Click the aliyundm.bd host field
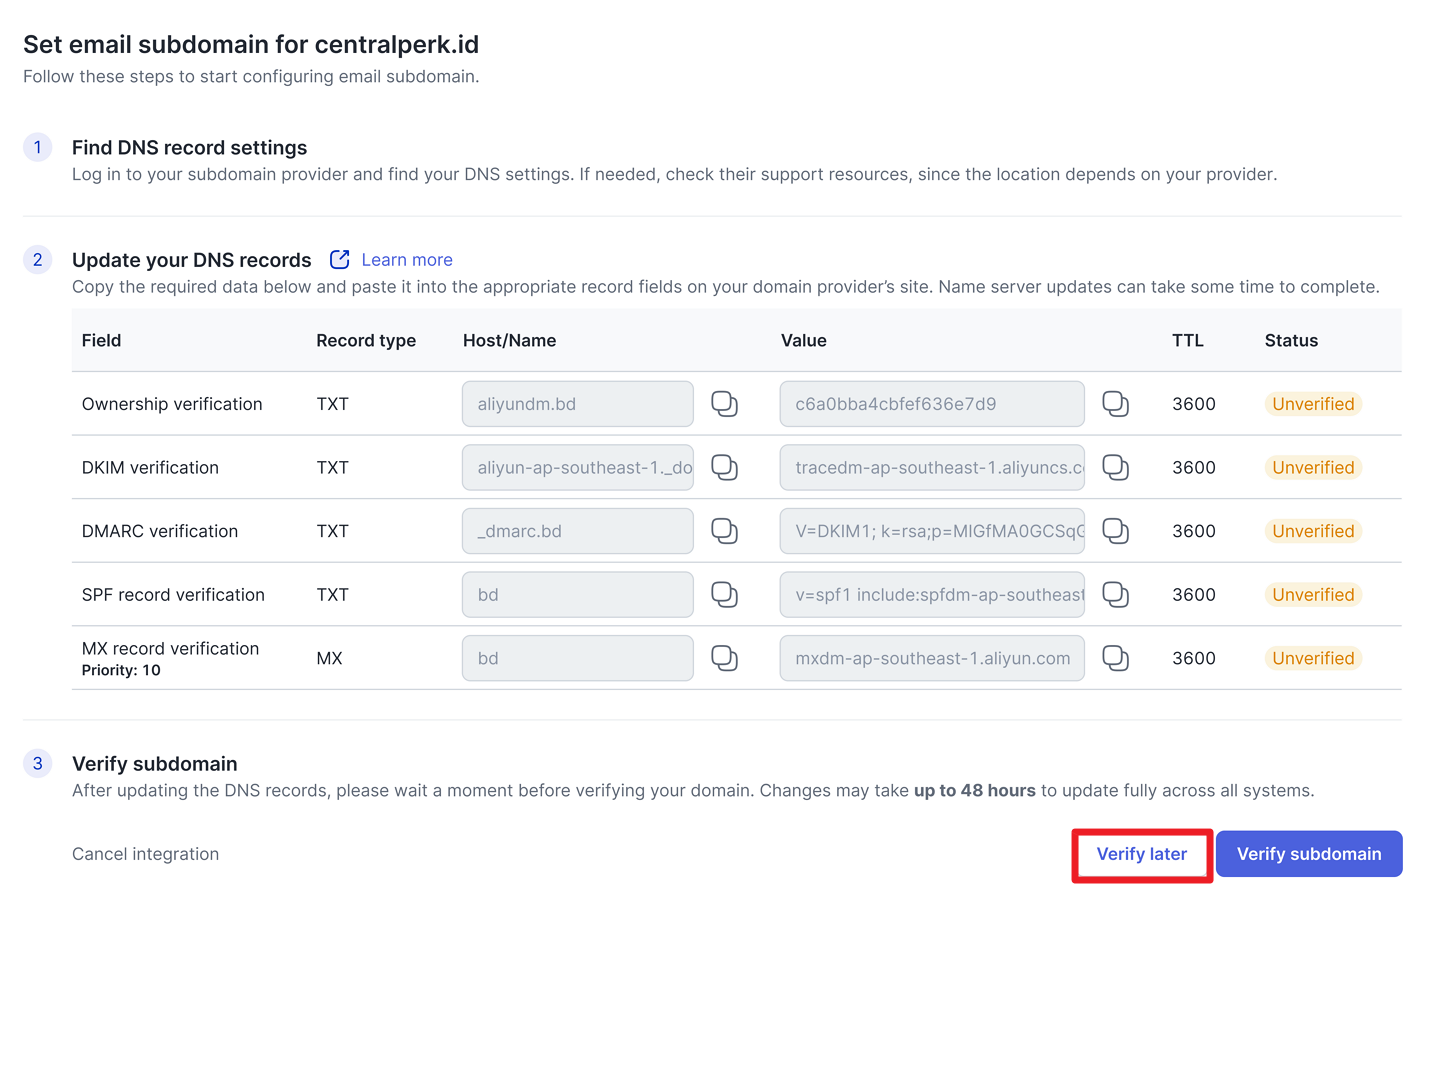Image resolution: width=1431 pixels, height=1091 pixels. click(x=577, y=404)
